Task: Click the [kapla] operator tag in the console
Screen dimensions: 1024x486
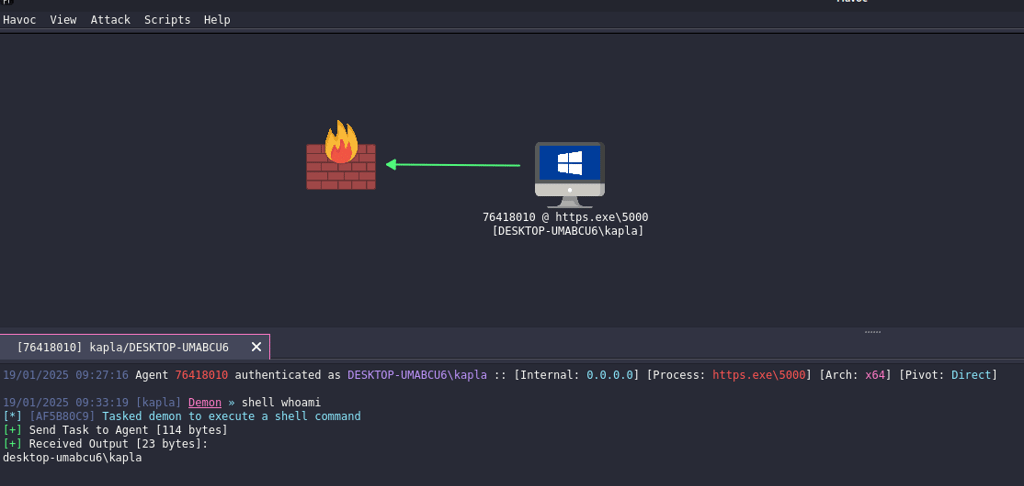Action: pos(159,402)
